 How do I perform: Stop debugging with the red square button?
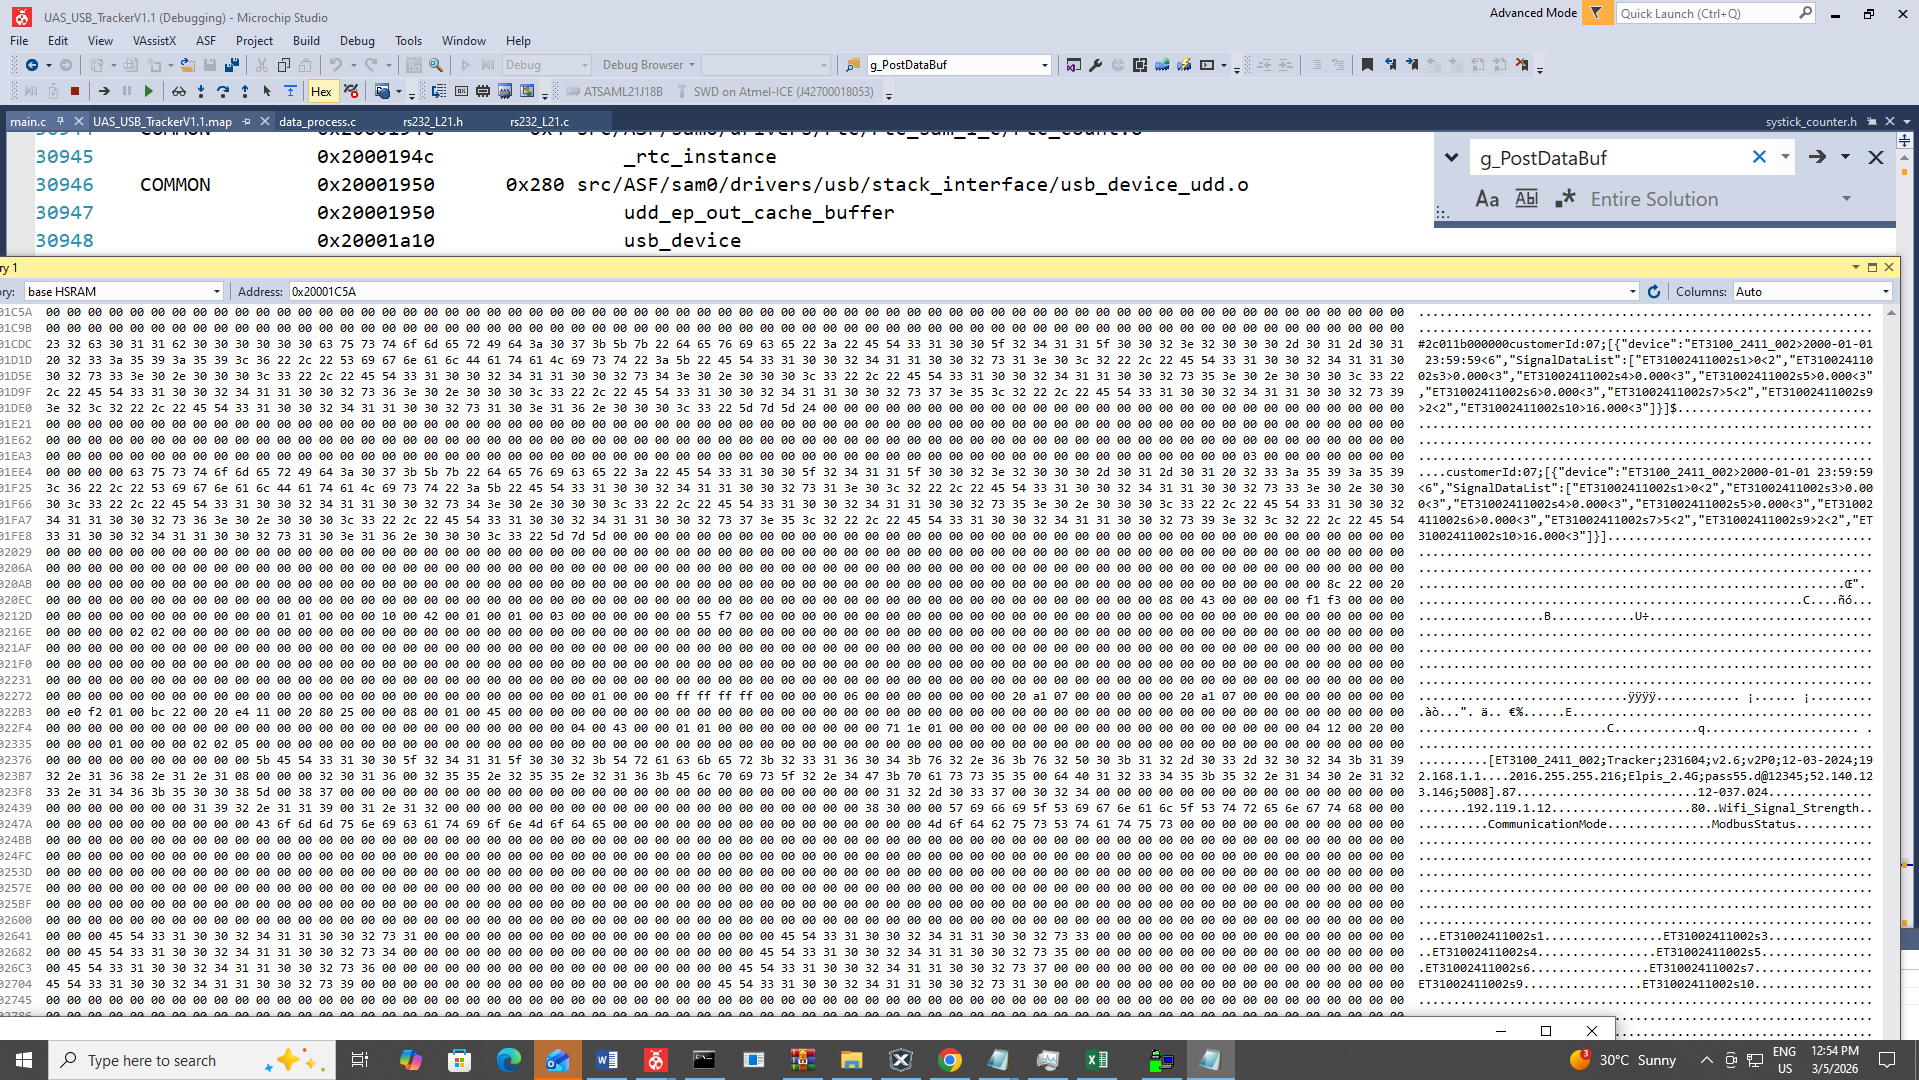75,91
